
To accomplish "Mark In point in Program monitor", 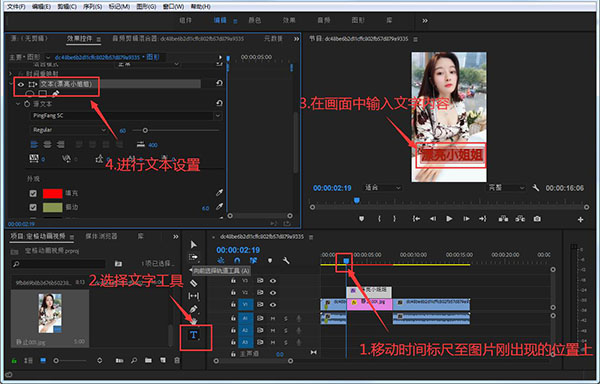I will point(379,219).
